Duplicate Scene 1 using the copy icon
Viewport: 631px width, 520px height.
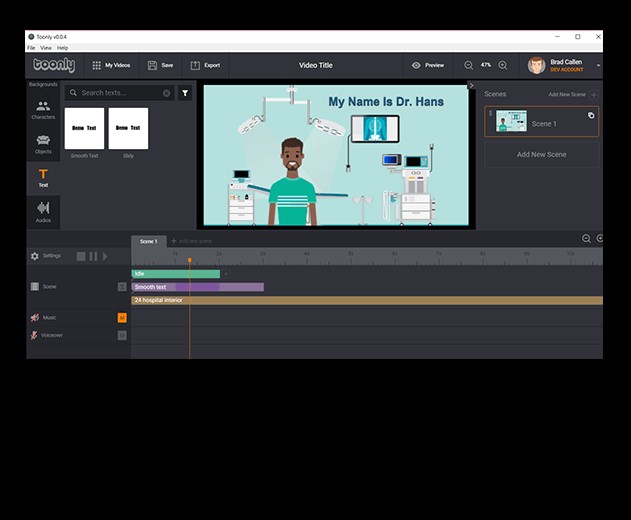point(590,116)
